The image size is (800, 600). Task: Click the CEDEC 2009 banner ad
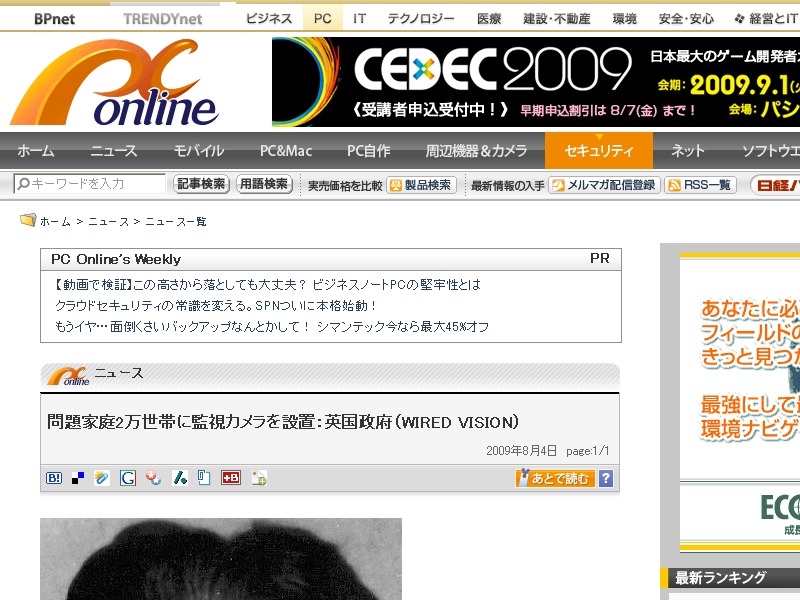pos(536,82)
